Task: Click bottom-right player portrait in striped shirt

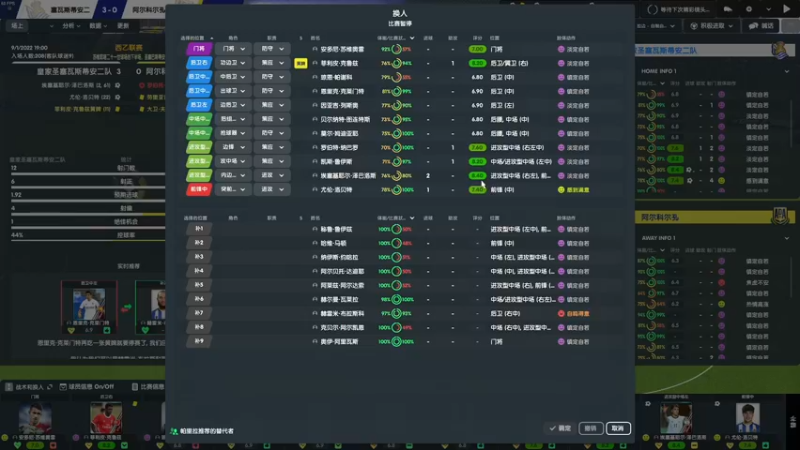Action: point(747,418)
